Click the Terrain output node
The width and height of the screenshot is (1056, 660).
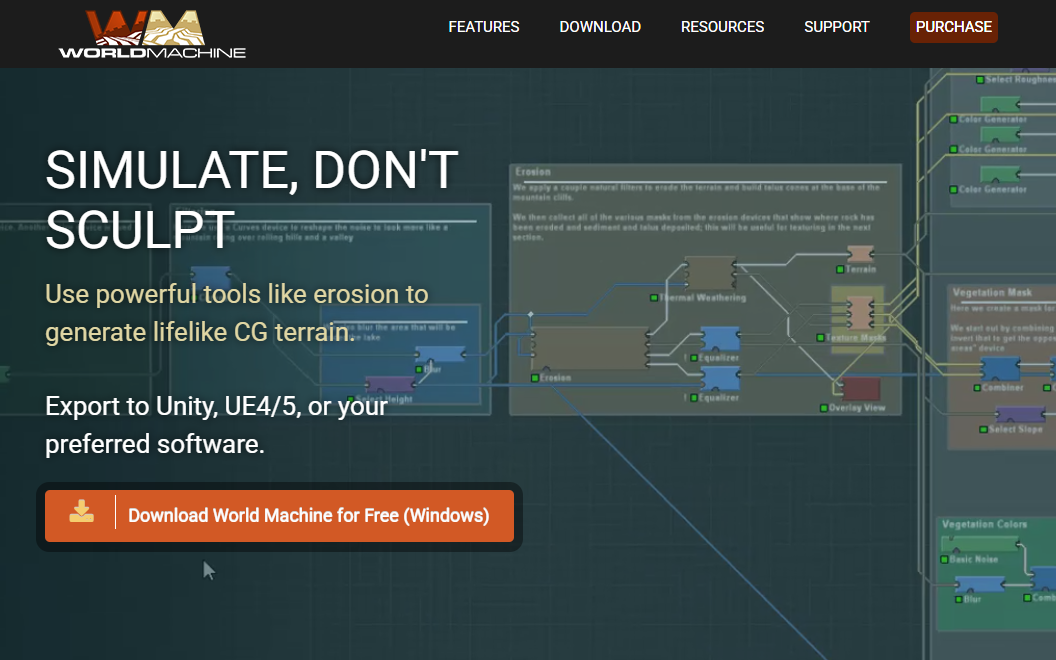pos(860,254)
